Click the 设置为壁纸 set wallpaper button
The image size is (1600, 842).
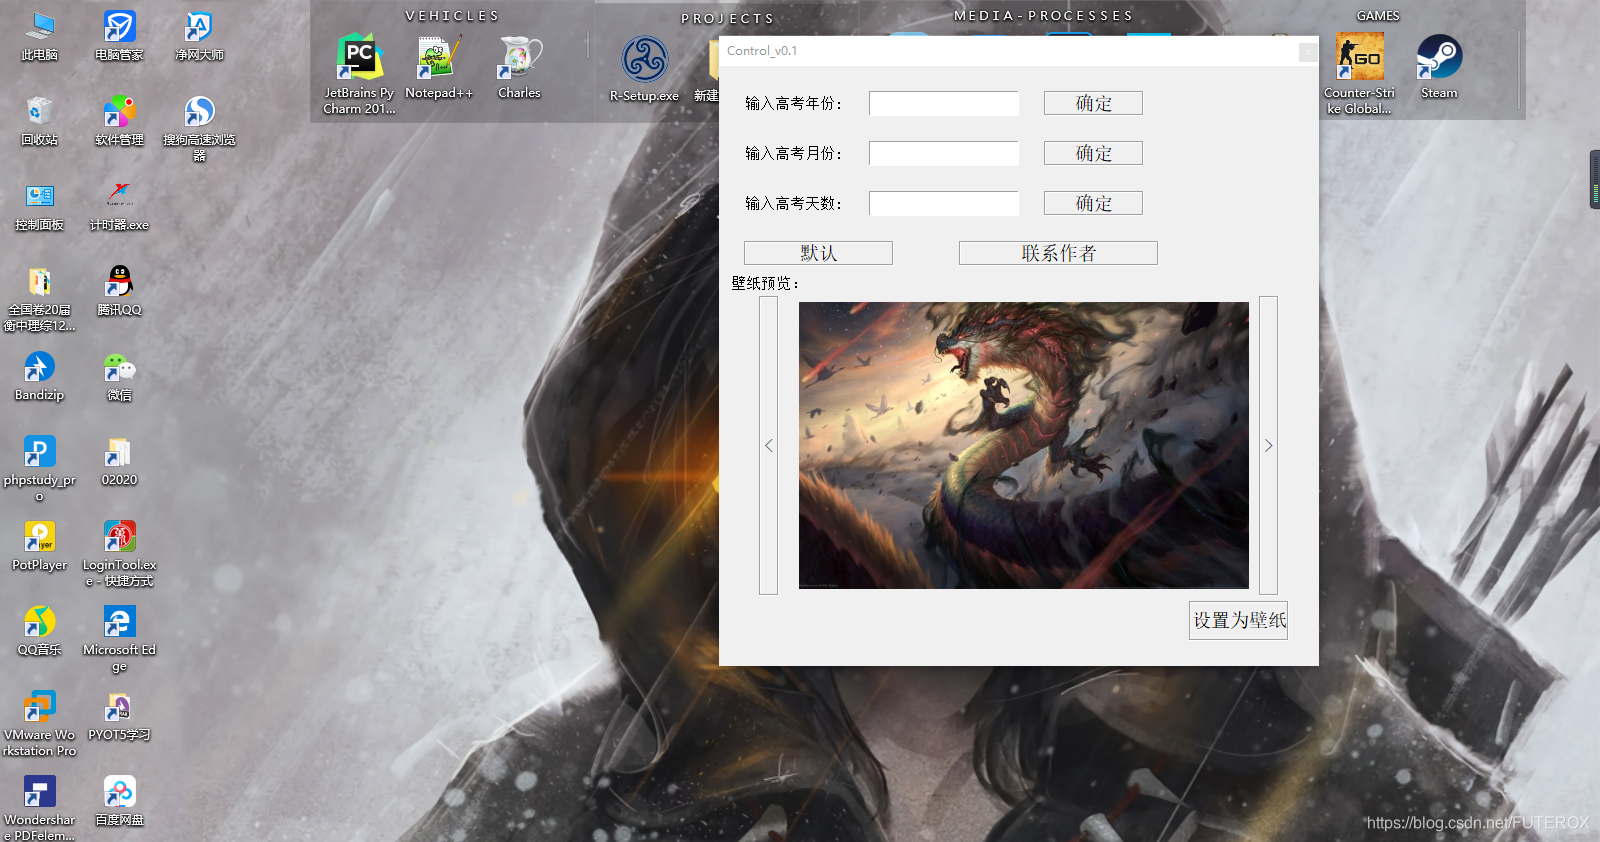point(1238,620)
